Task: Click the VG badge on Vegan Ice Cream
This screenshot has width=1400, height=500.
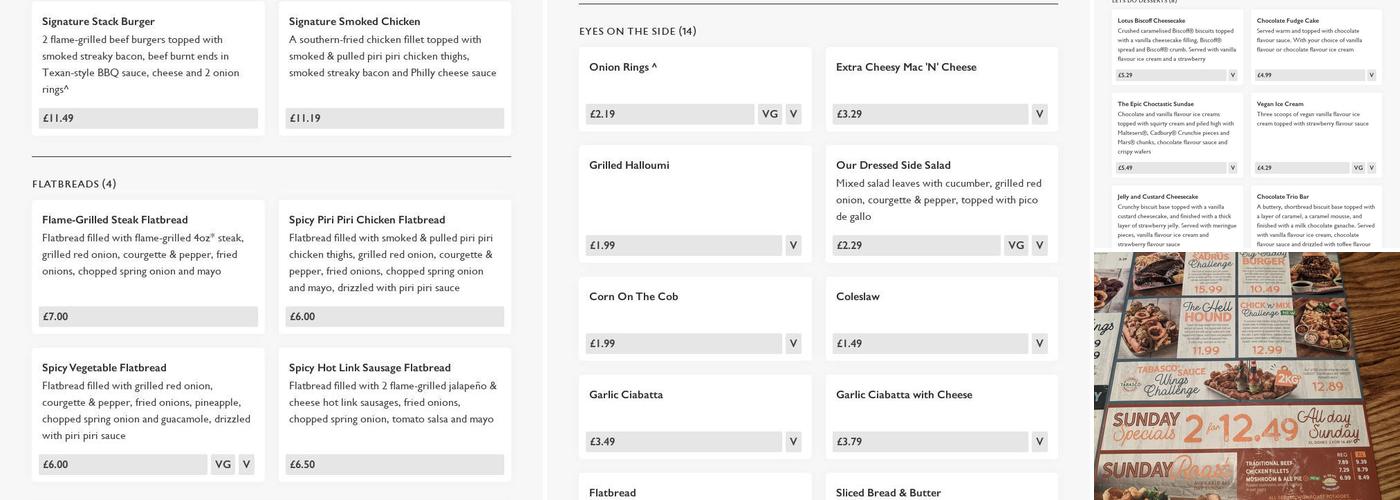Action: 1358,168
